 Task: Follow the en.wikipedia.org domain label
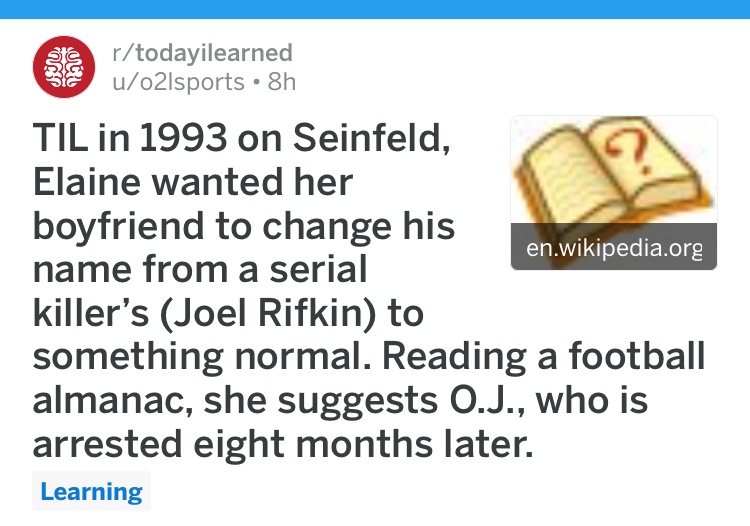click(x=614, y=248)
